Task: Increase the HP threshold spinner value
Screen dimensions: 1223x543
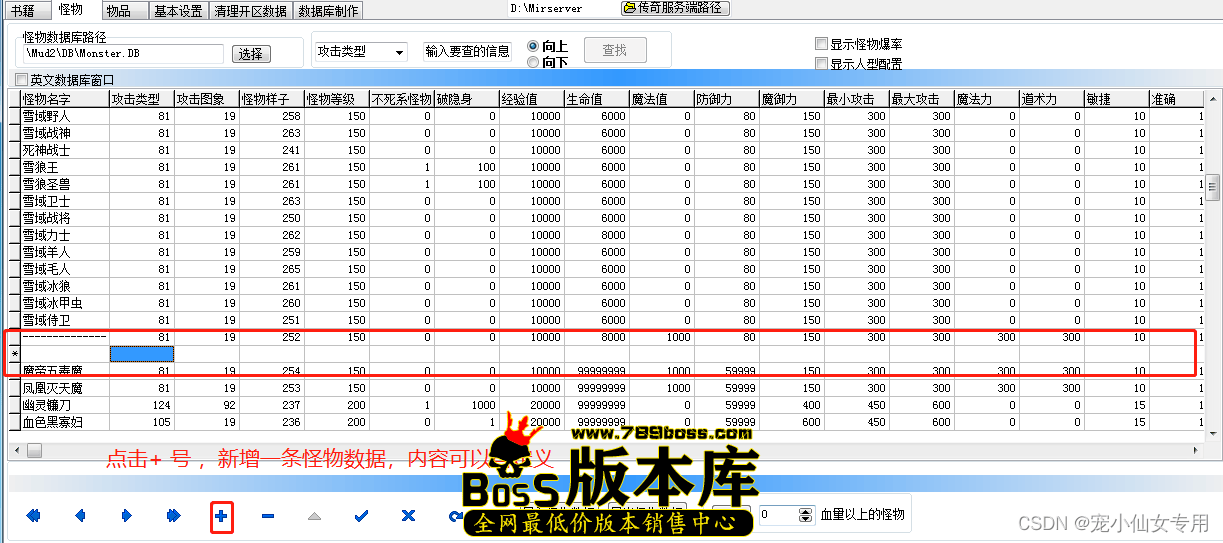Action: tap(806, 510)
